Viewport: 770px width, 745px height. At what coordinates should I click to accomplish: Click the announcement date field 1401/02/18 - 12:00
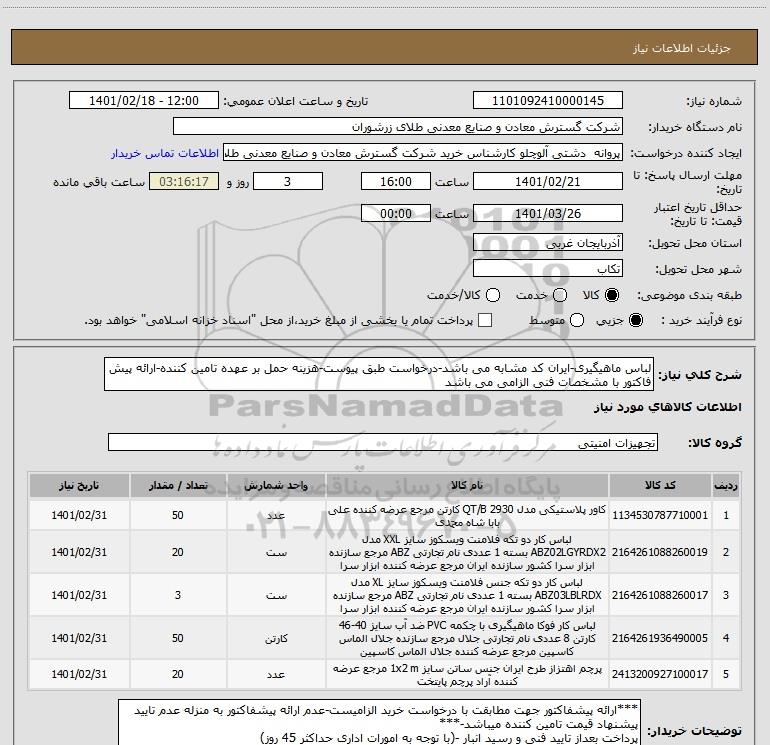pos(144,101)
